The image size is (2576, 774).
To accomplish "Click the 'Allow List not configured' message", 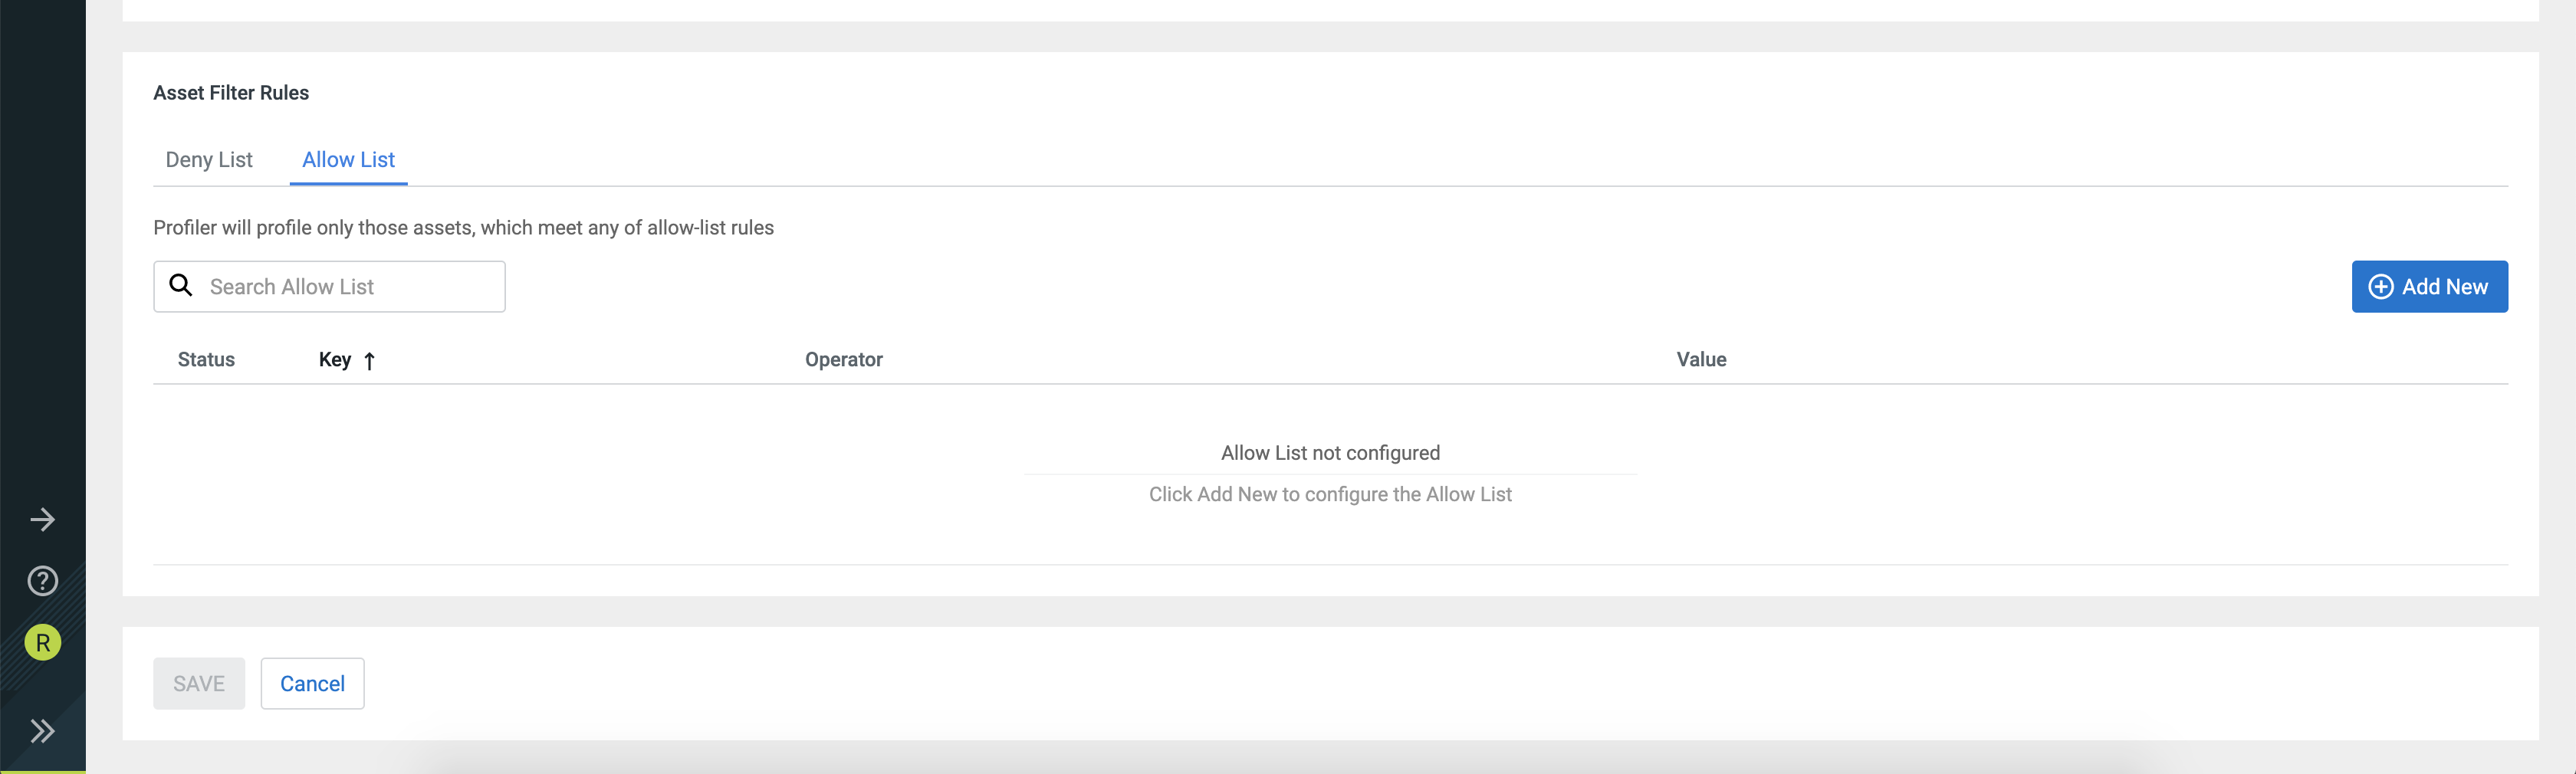I will (1330, 453).
